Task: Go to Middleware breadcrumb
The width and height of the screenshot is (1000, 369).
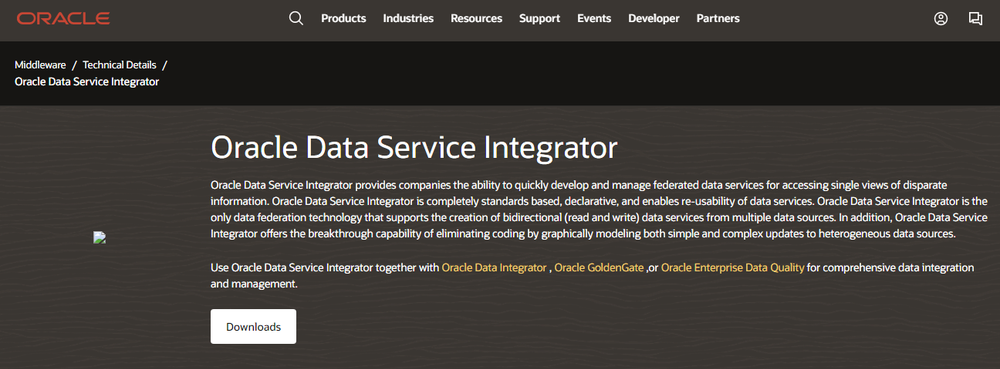Action: [x=40, y=64]
